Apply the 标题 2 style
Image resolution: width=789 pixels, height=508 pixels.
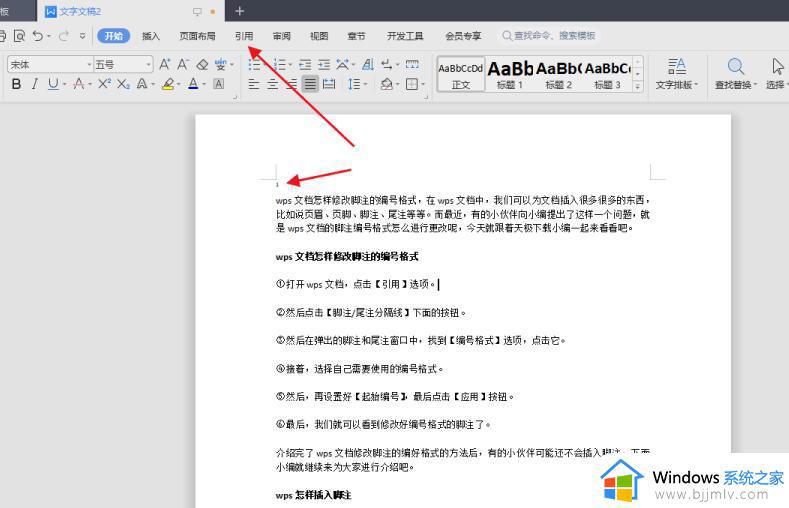pos(559,74)
